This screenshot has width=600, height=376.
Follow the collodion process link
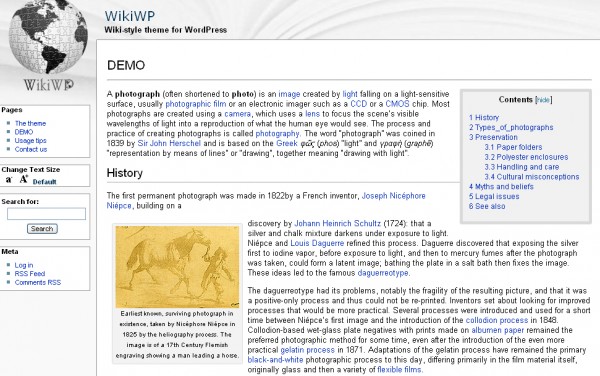[497, 320]
